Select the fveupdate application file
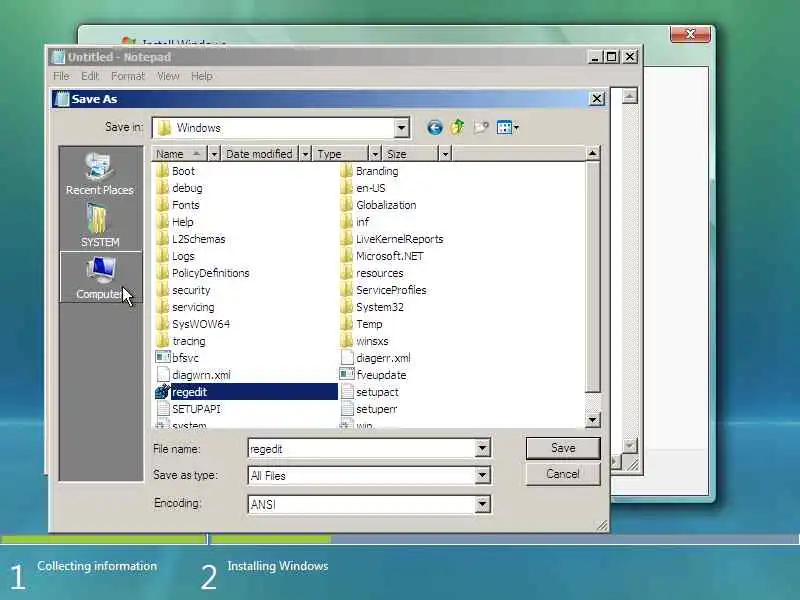The width and height of the screenshot is (800, 600). click(x=373, y=375)
